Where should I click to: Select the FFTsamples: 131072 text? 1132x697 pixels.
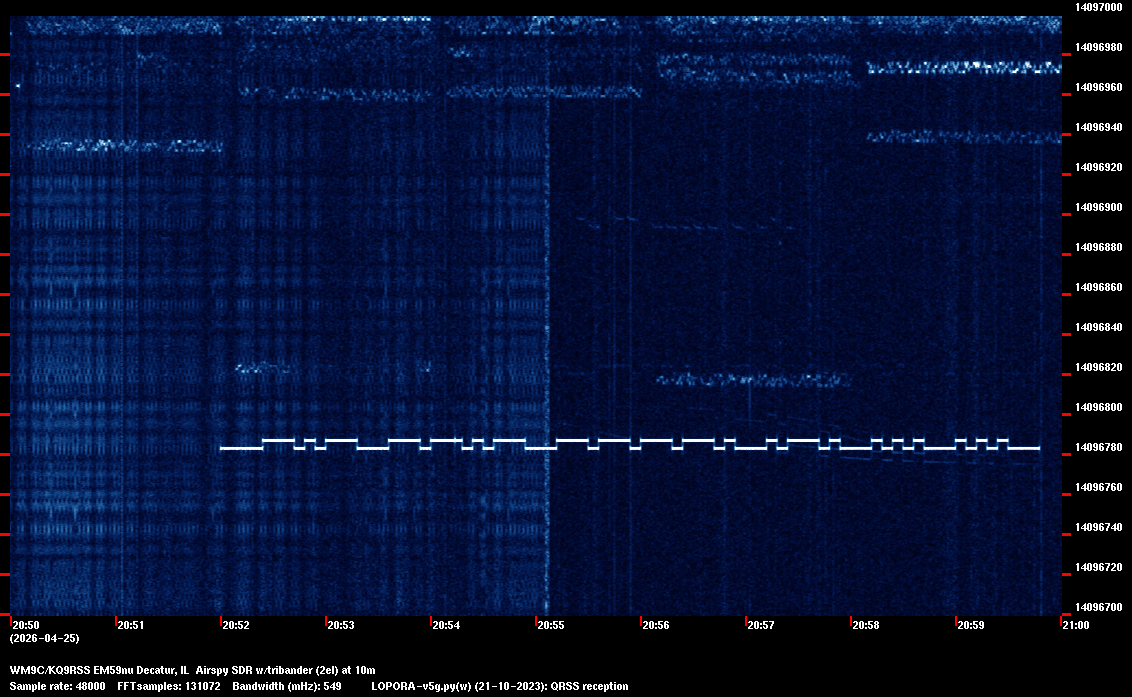[168, 686]
